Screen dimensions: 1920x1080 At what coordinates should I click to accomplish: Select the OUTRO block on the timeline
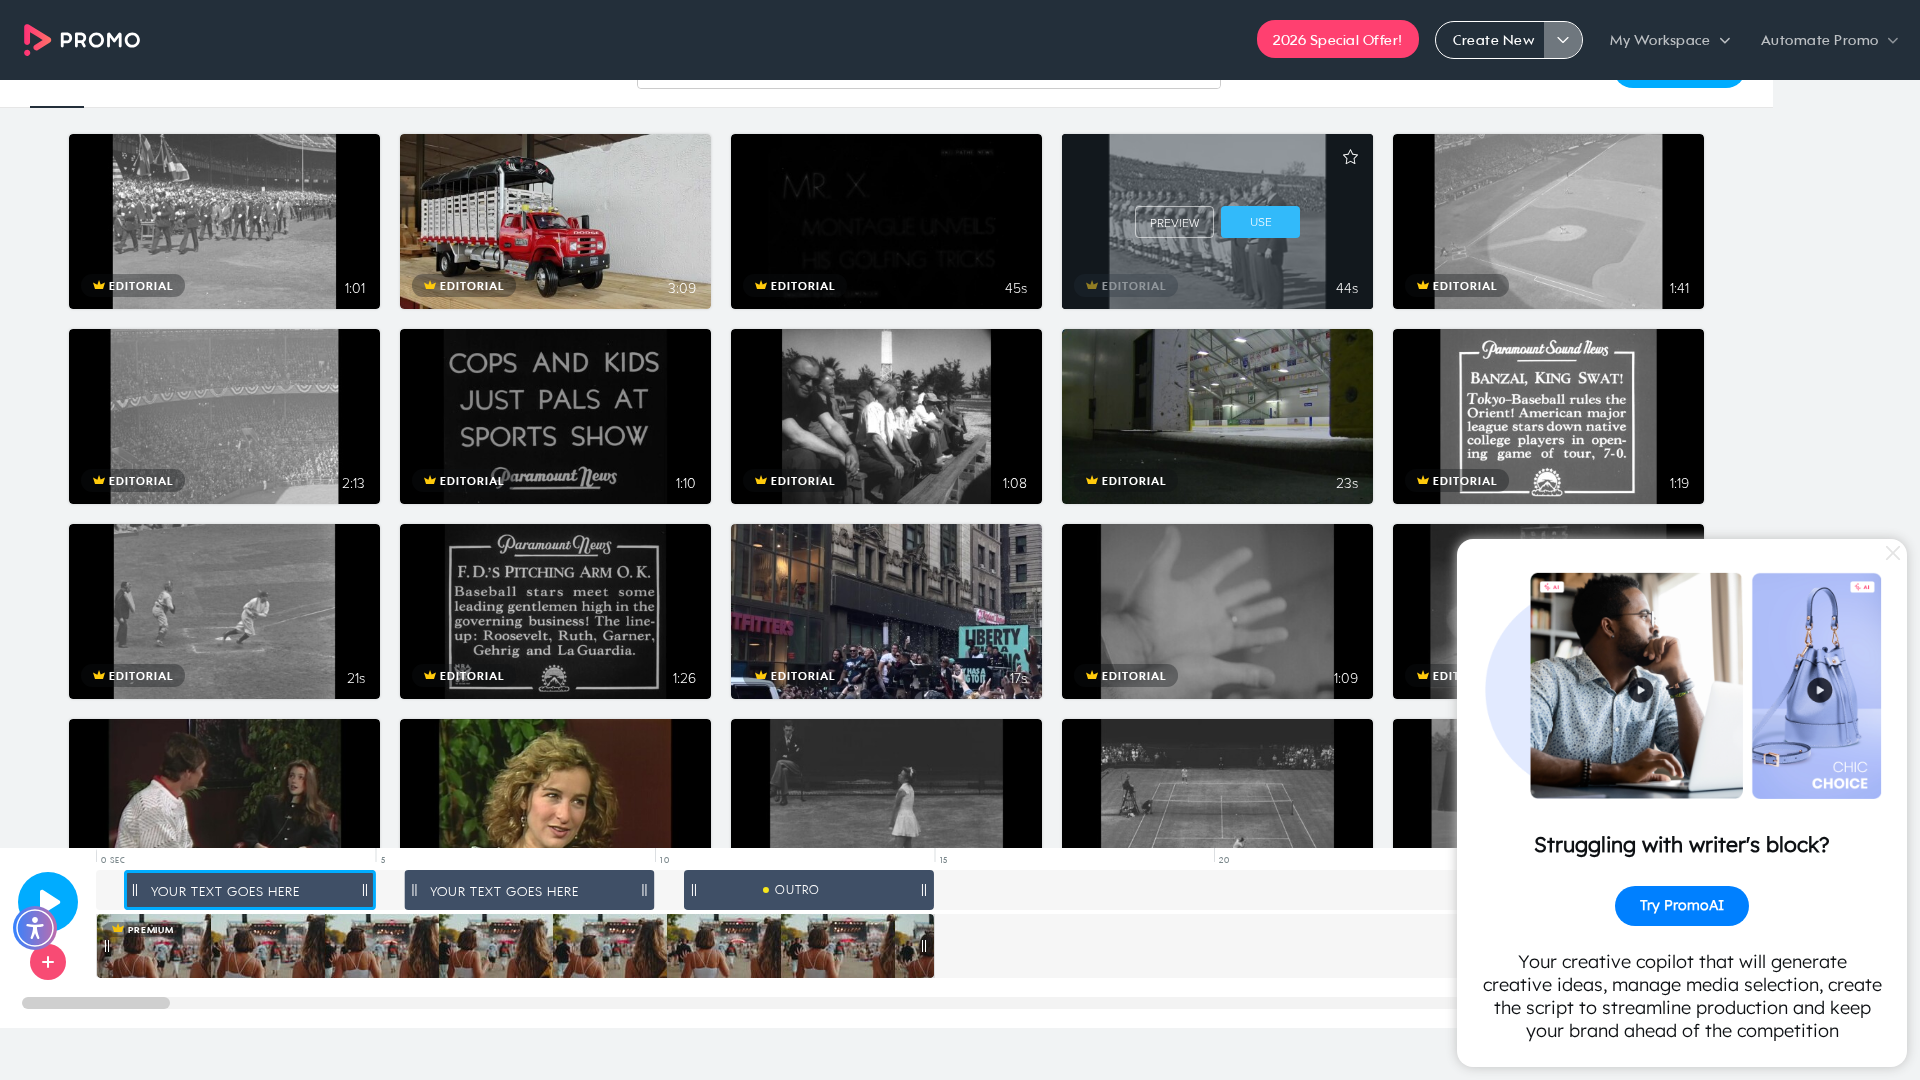[x=809, y=890]
